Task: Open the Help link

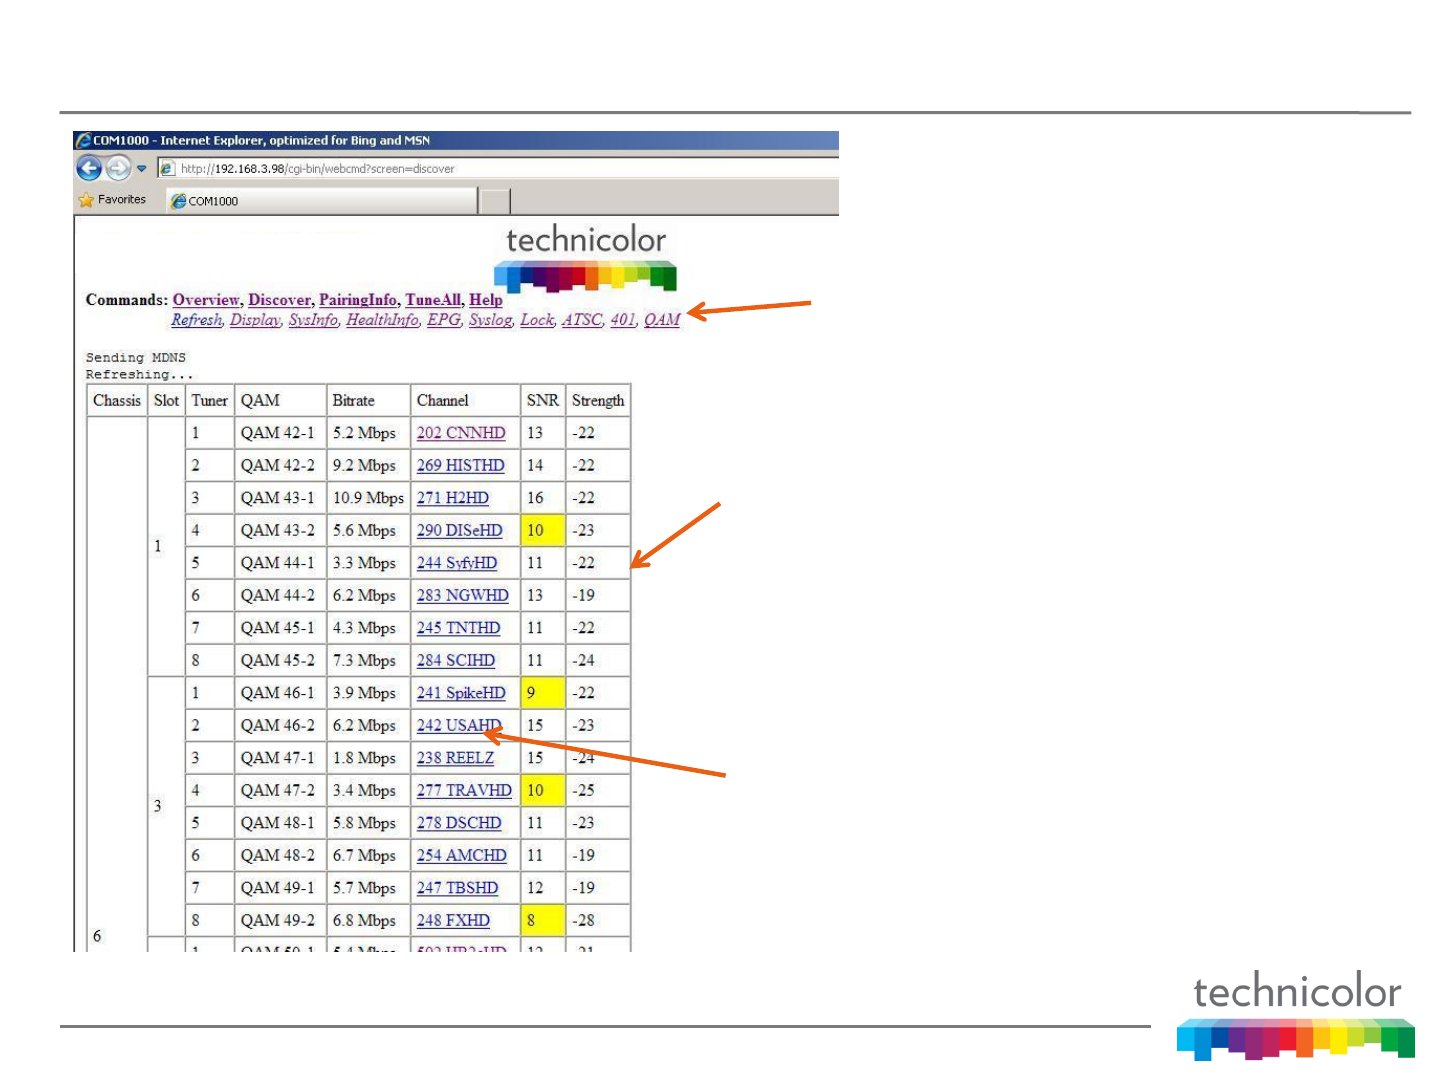Action: [486, 300]
